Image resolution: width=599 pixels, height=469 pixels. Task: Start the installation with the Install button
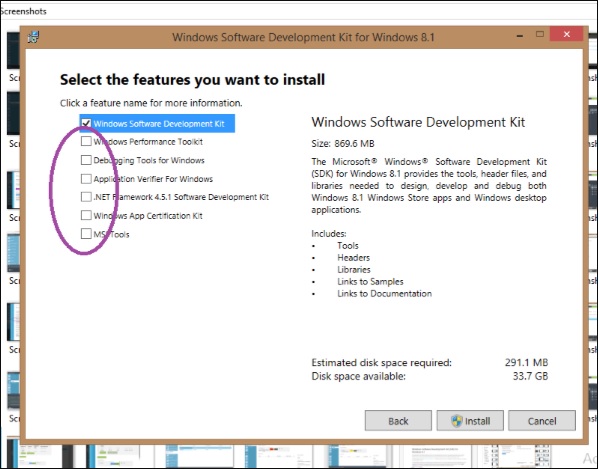pyautogui.click(x=470, y=420)
